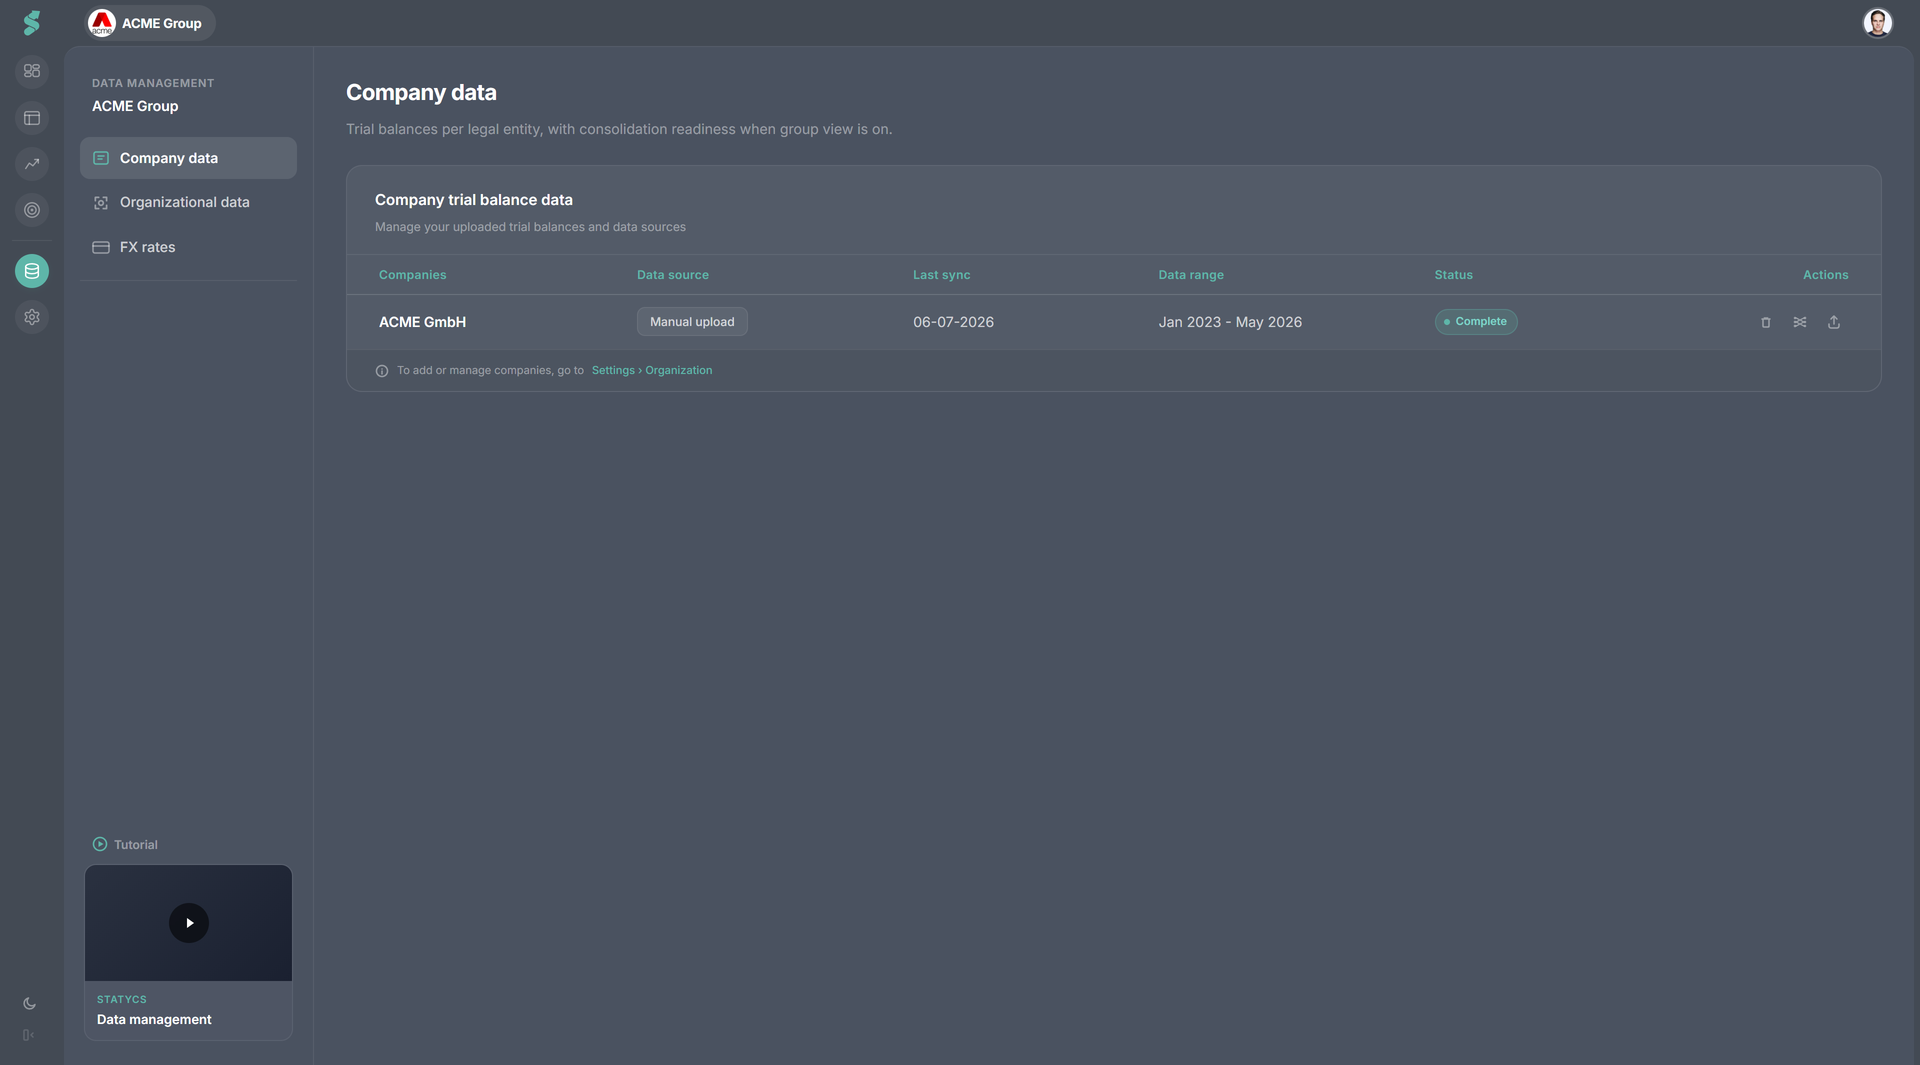1920x1065 pixels.
Task: Play the Data management tutorial video
Action: pos(189,923)
